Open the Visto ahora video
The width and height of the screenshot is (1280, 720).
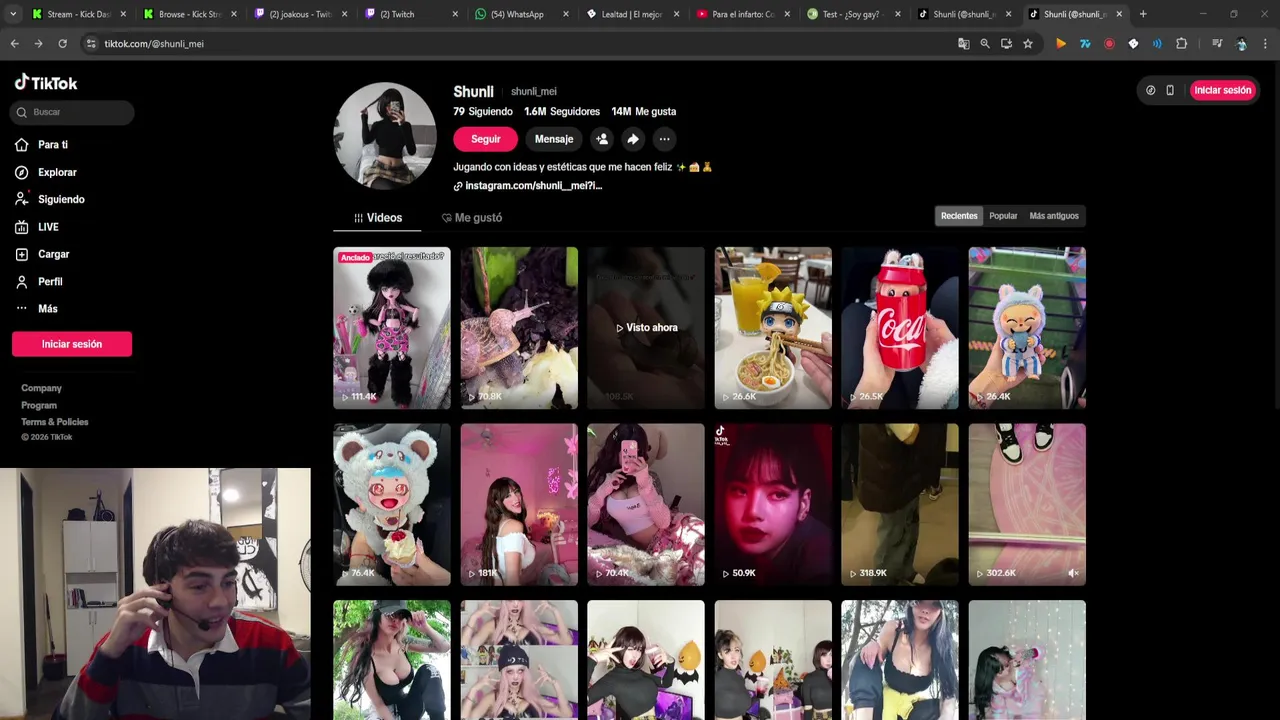646,328
